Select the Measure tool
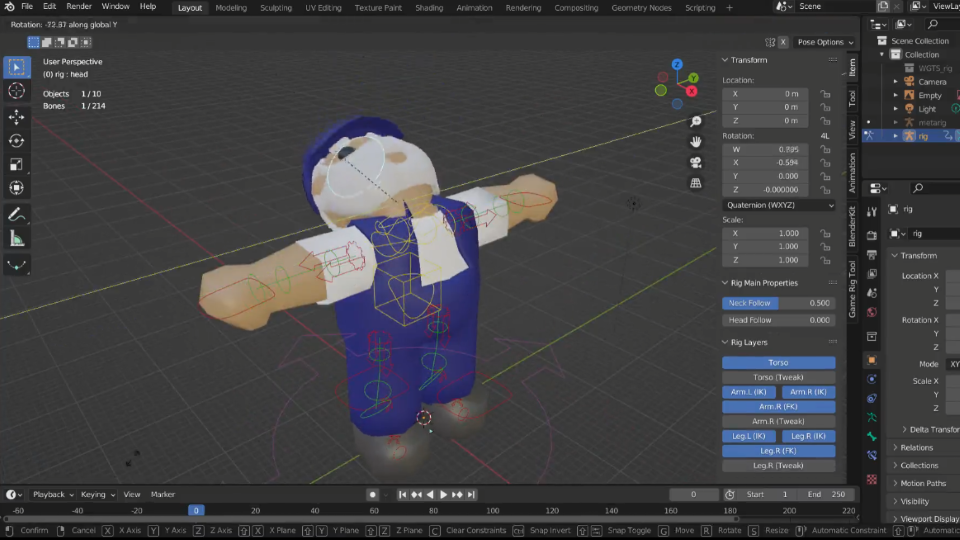 pyautogui.click(x=17, y=239)
